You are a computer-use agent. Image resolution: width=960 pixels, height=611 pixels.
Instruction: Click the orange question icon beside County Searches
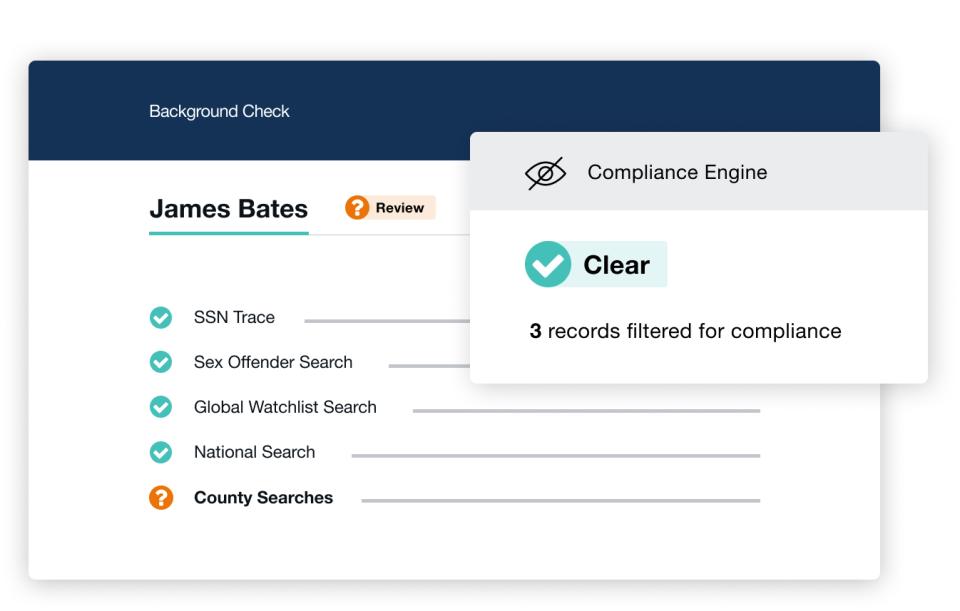point(161,497)
